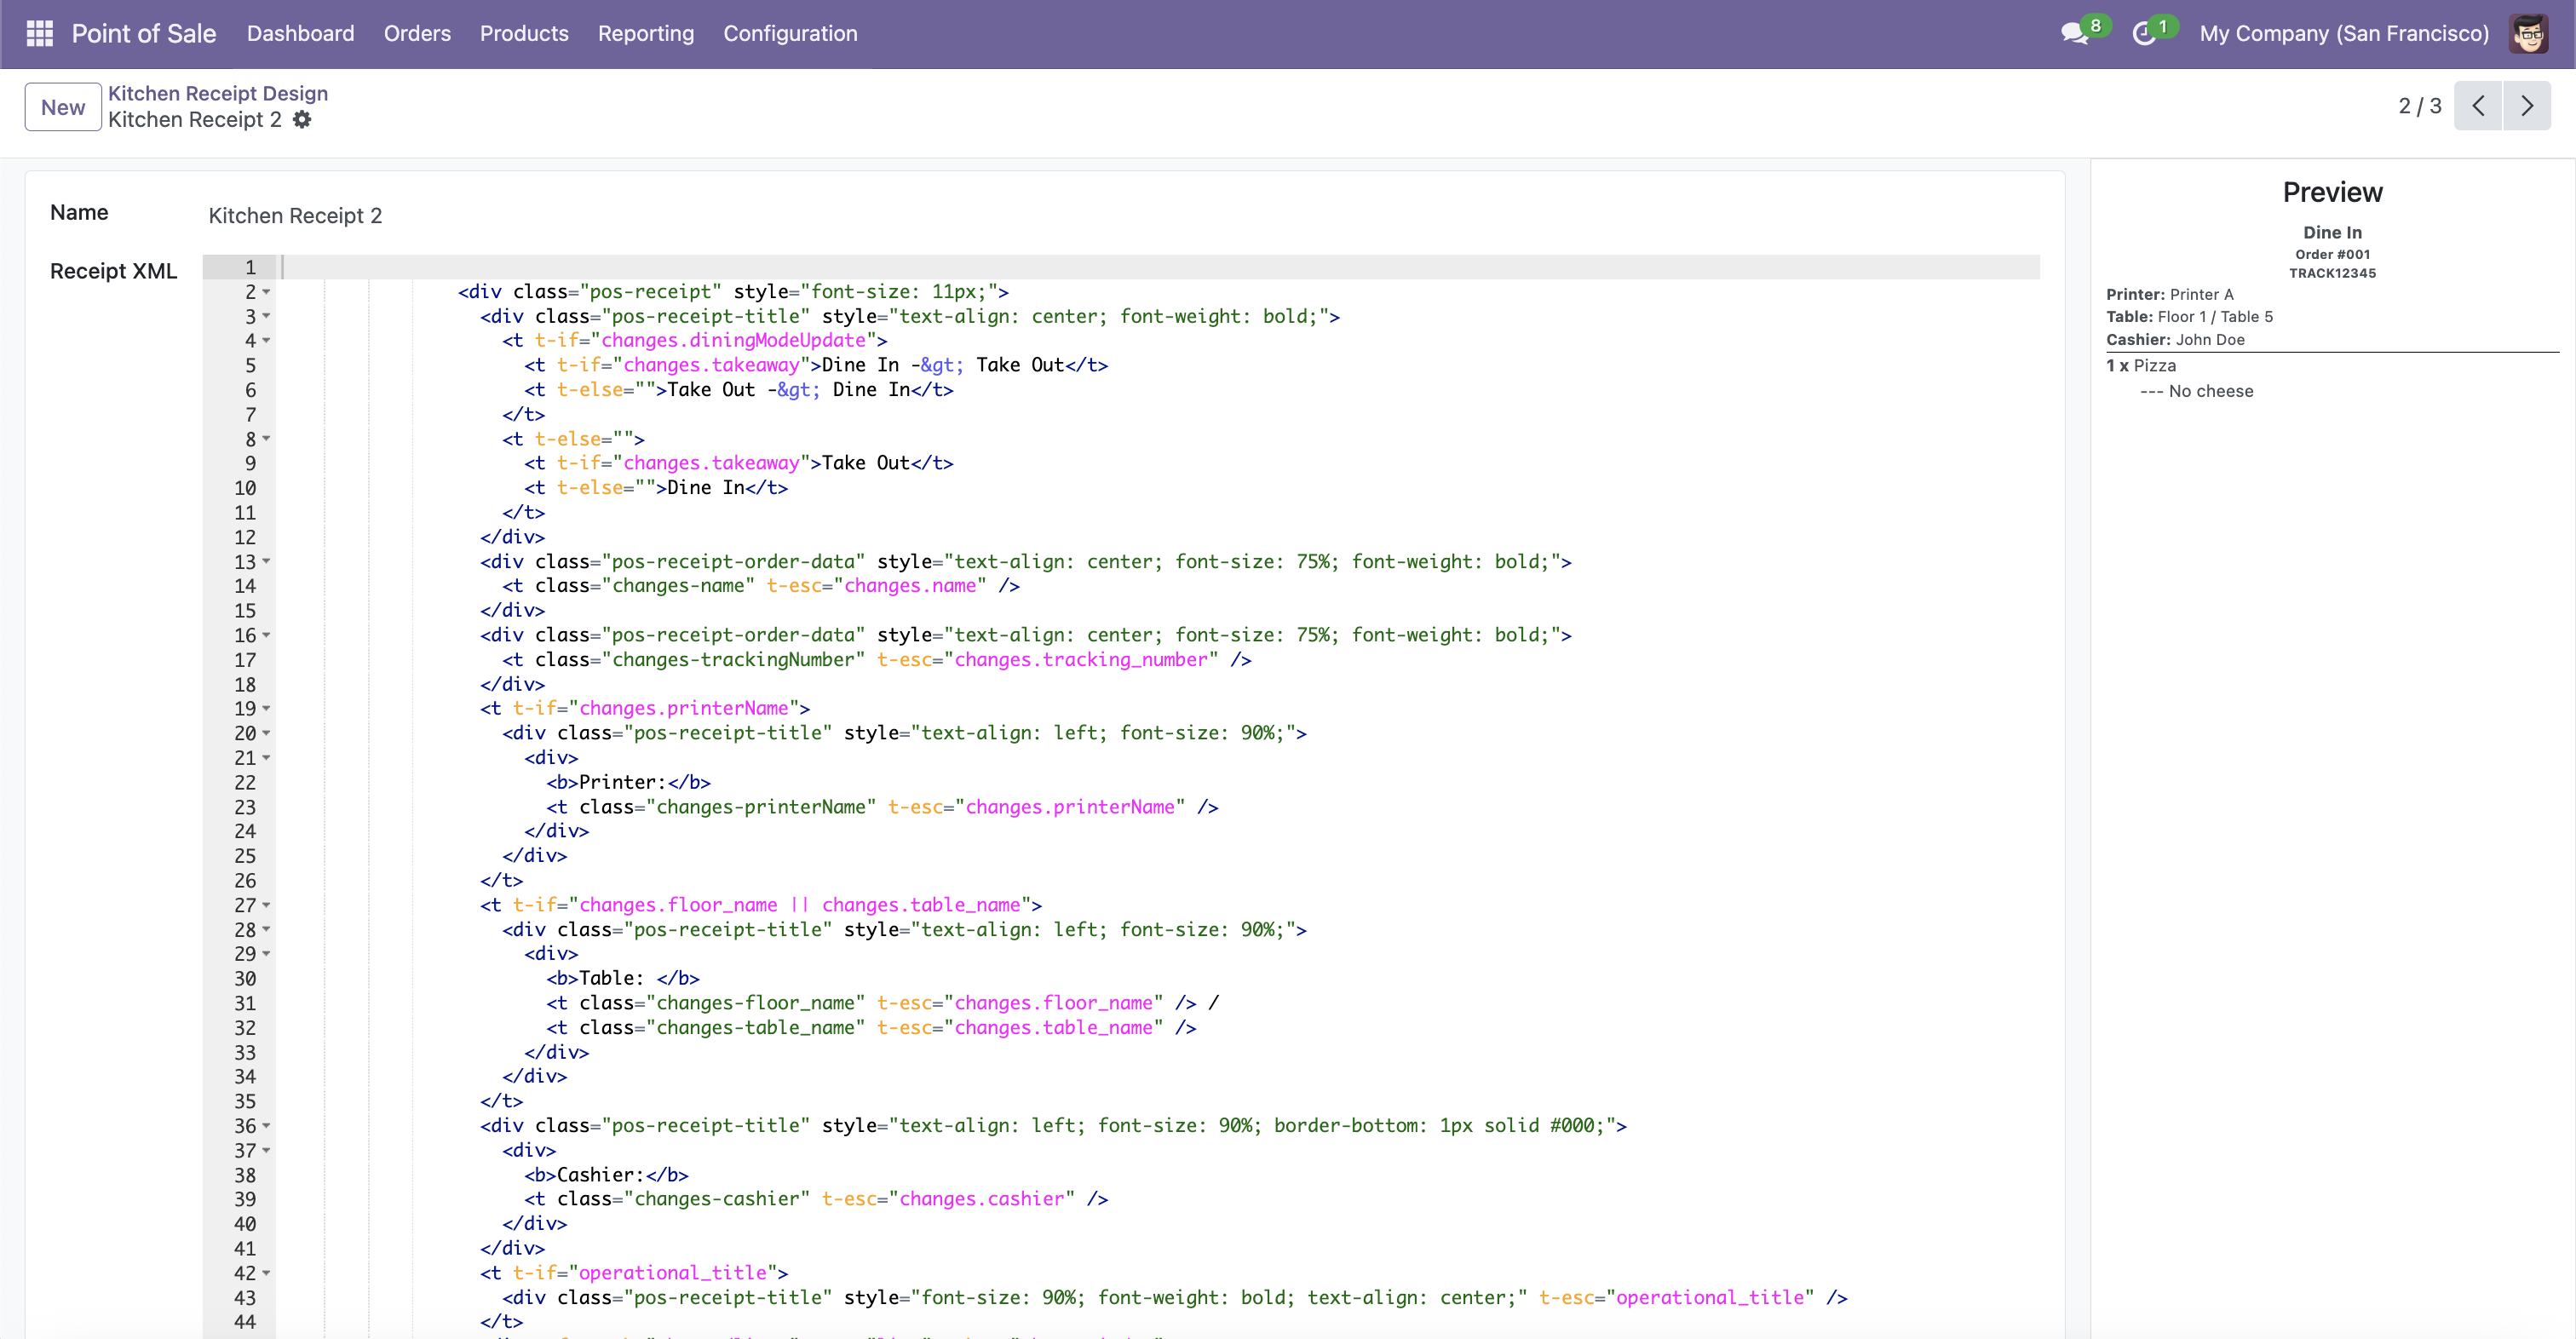The image size is (2576, 1339).
Task: Click the "Cashier:" code text on line 38
Action: pos(600,1175)
